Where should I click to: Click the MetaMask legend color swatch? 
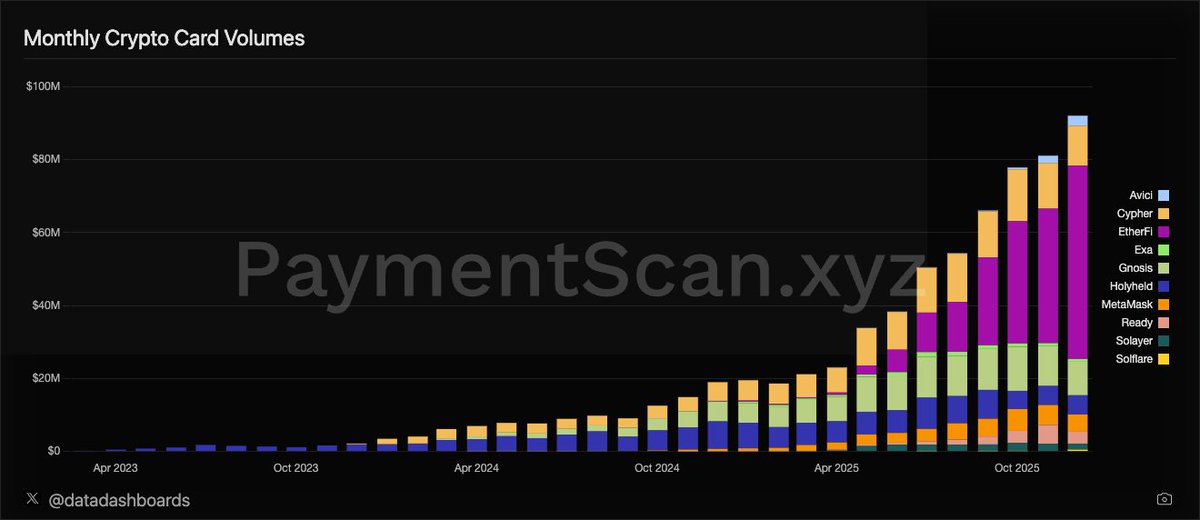(1165, 304)
